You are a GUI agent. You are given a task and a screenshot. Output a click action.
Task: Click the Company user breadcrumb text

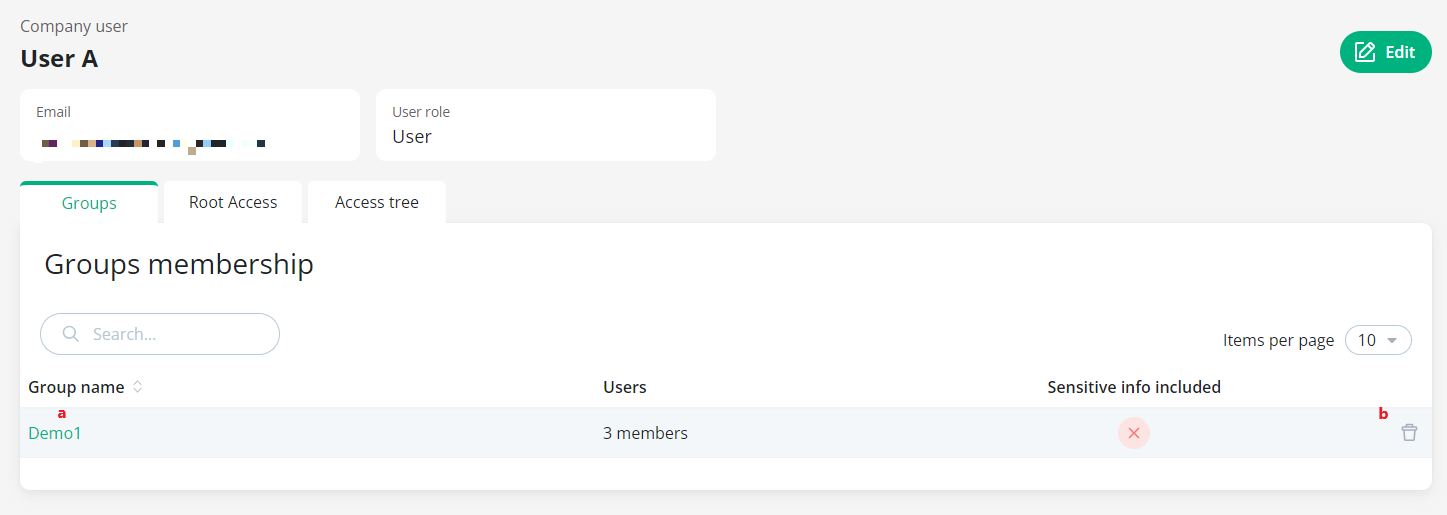[74, 26]
